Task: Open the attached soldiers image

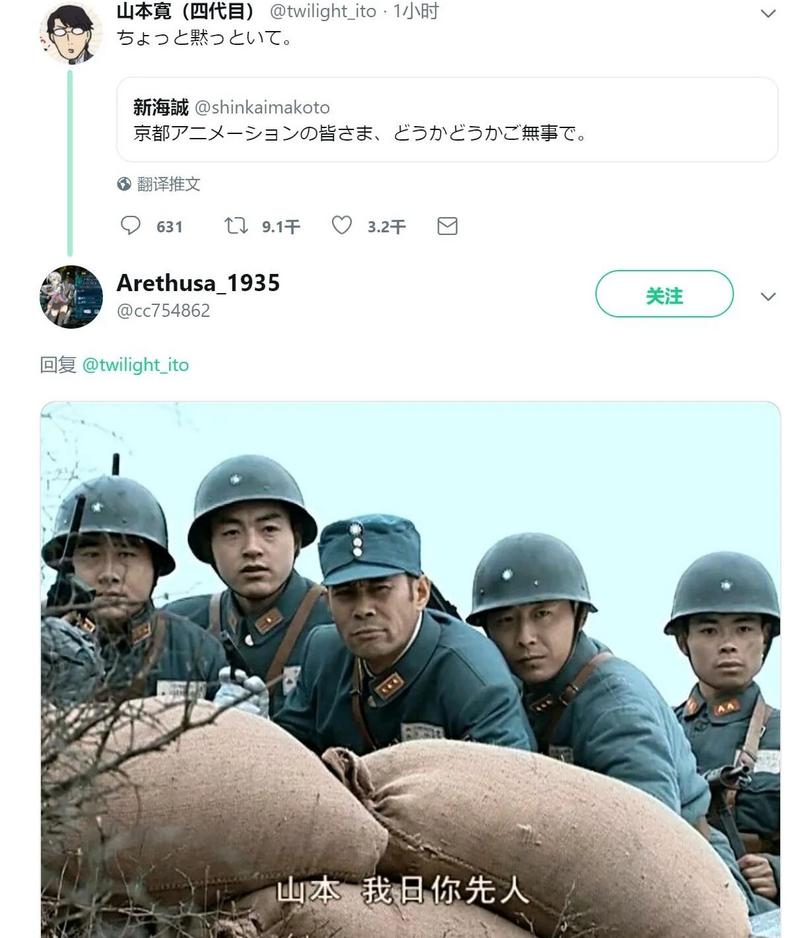Action: [410, 669]
